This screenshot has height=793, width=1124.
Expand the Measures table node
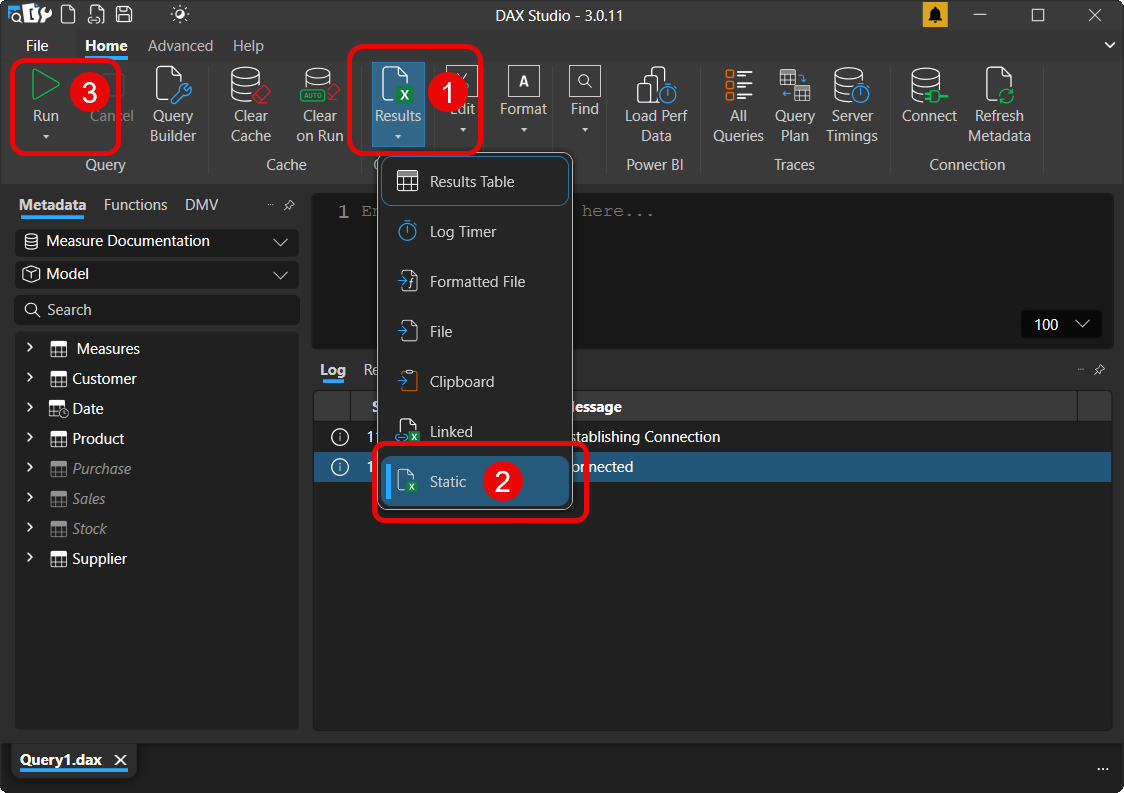tap(29, 348)
